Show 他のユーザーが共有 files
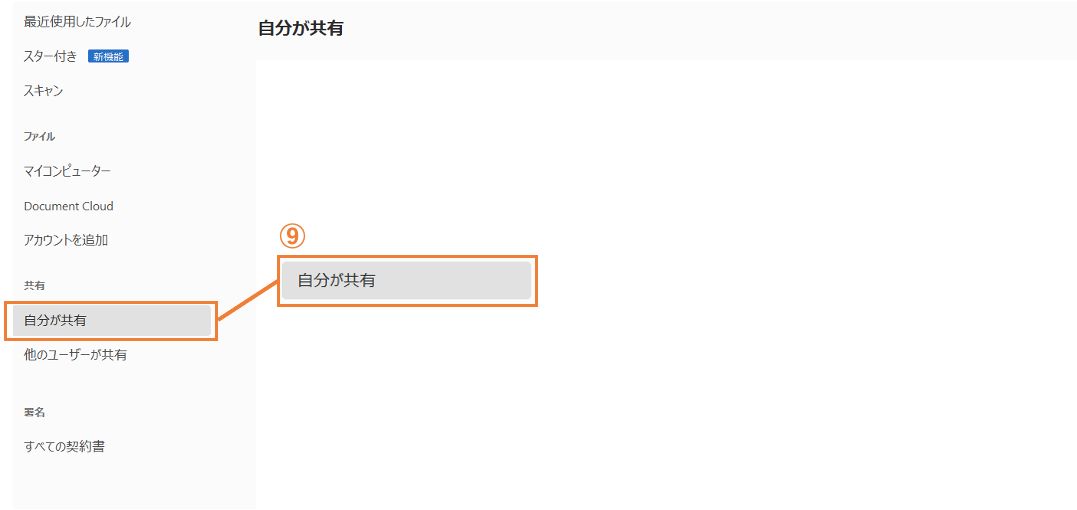 (75, 355)
